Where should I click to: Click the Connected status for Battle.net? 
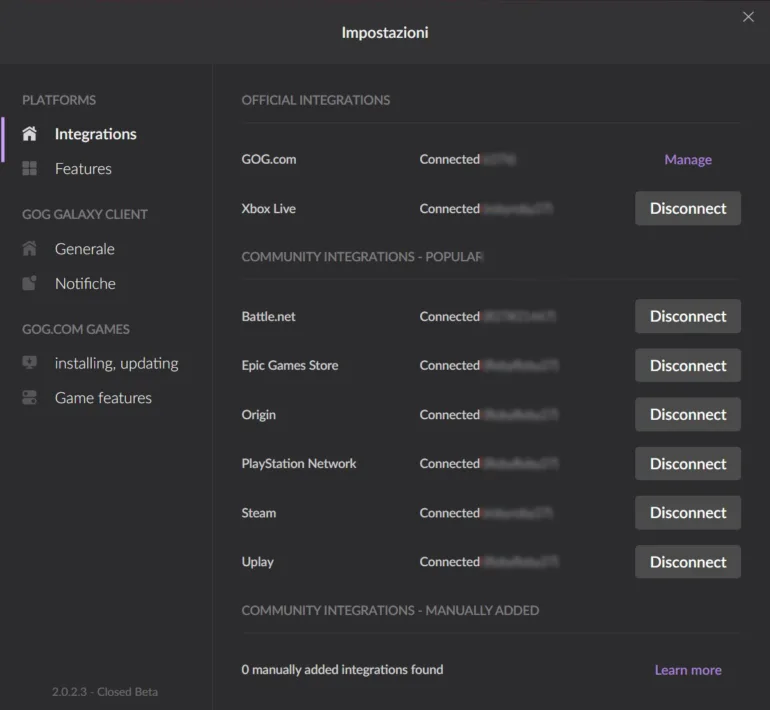449,316
